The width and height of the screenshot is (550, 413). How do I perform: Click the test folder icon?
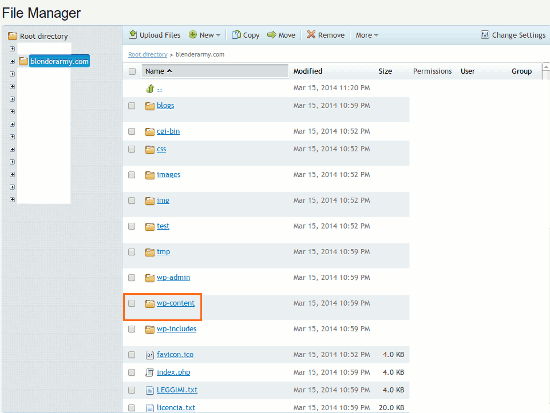tap(150, 227)
